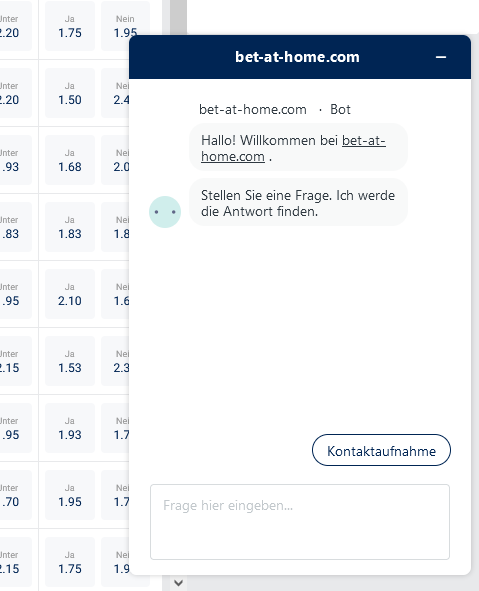Select the Ja 1.75 odds in top row
The width and height of the screenshot is (479, 591).
click(70, 26)
